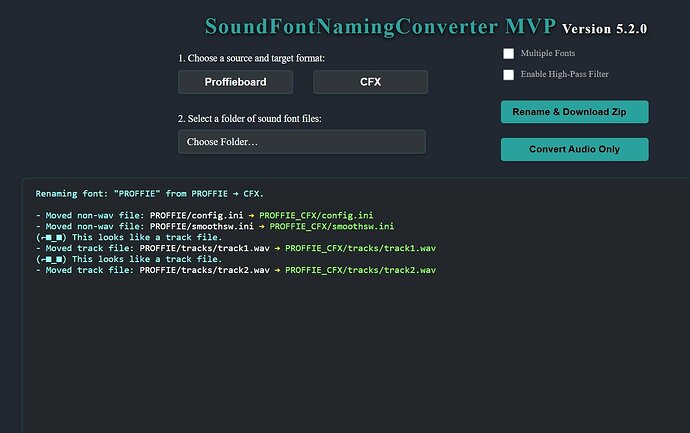Screen dimensions: 690x433
Task: Click Rename & Download Zip button
Action: tap(574, 112)
